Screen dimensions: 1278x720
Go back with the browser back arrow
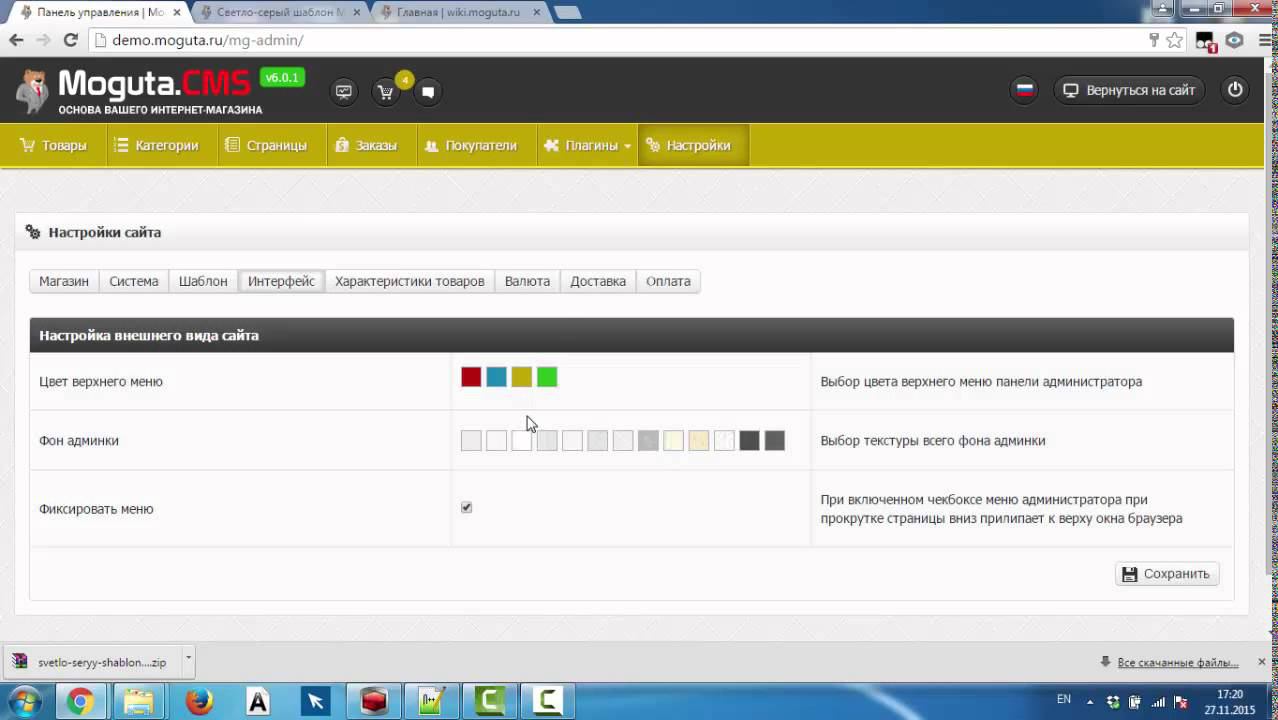pyautogui.click(x=16, y=40)
